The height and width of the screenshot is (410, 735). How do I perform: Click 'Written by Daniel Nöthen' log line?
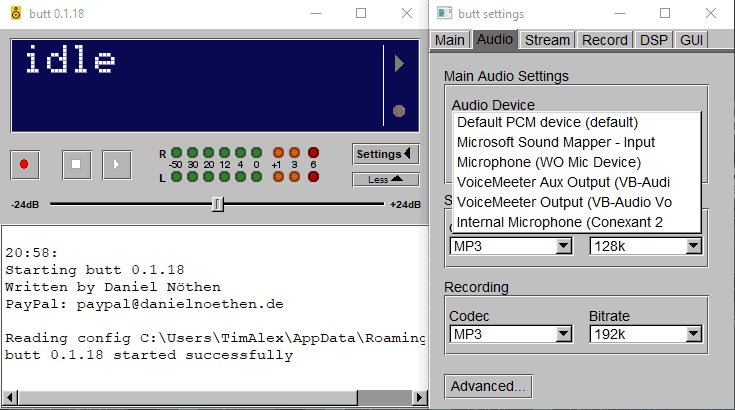[x=113, y=287]
